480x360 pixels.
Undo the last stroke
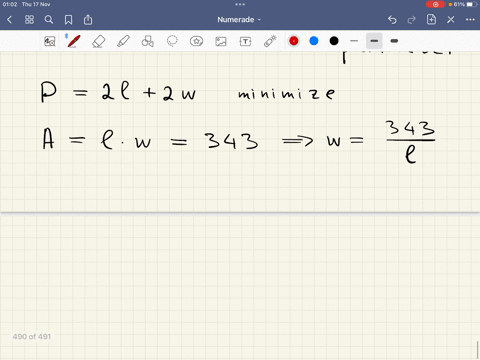tap(392, 20)
